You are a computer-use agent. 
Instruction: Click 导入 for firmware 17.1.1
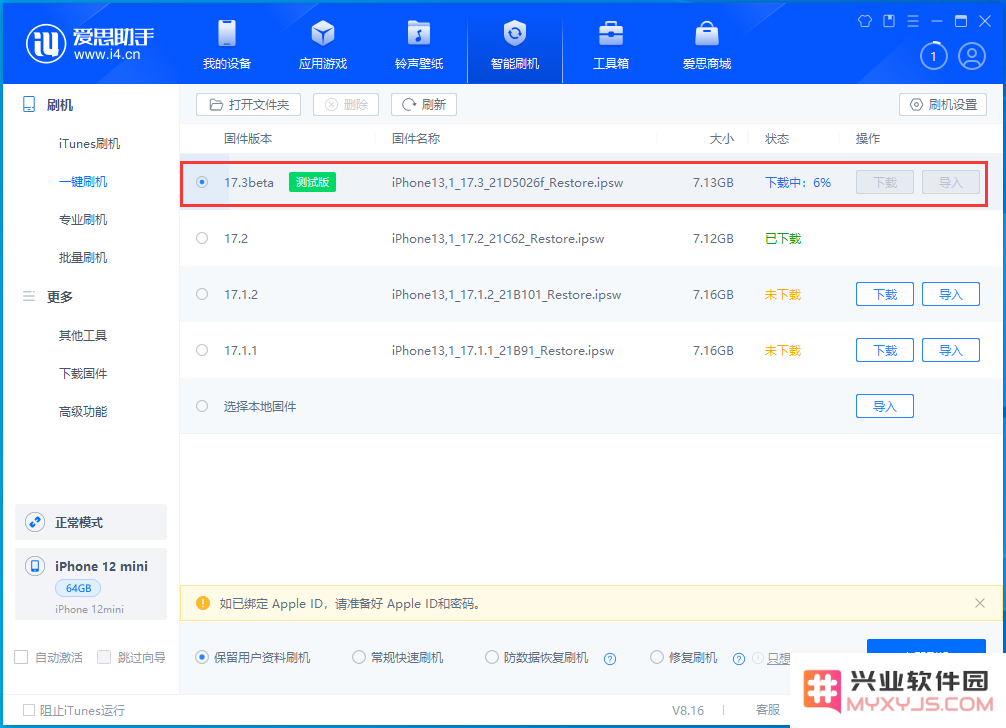[951, 350]
